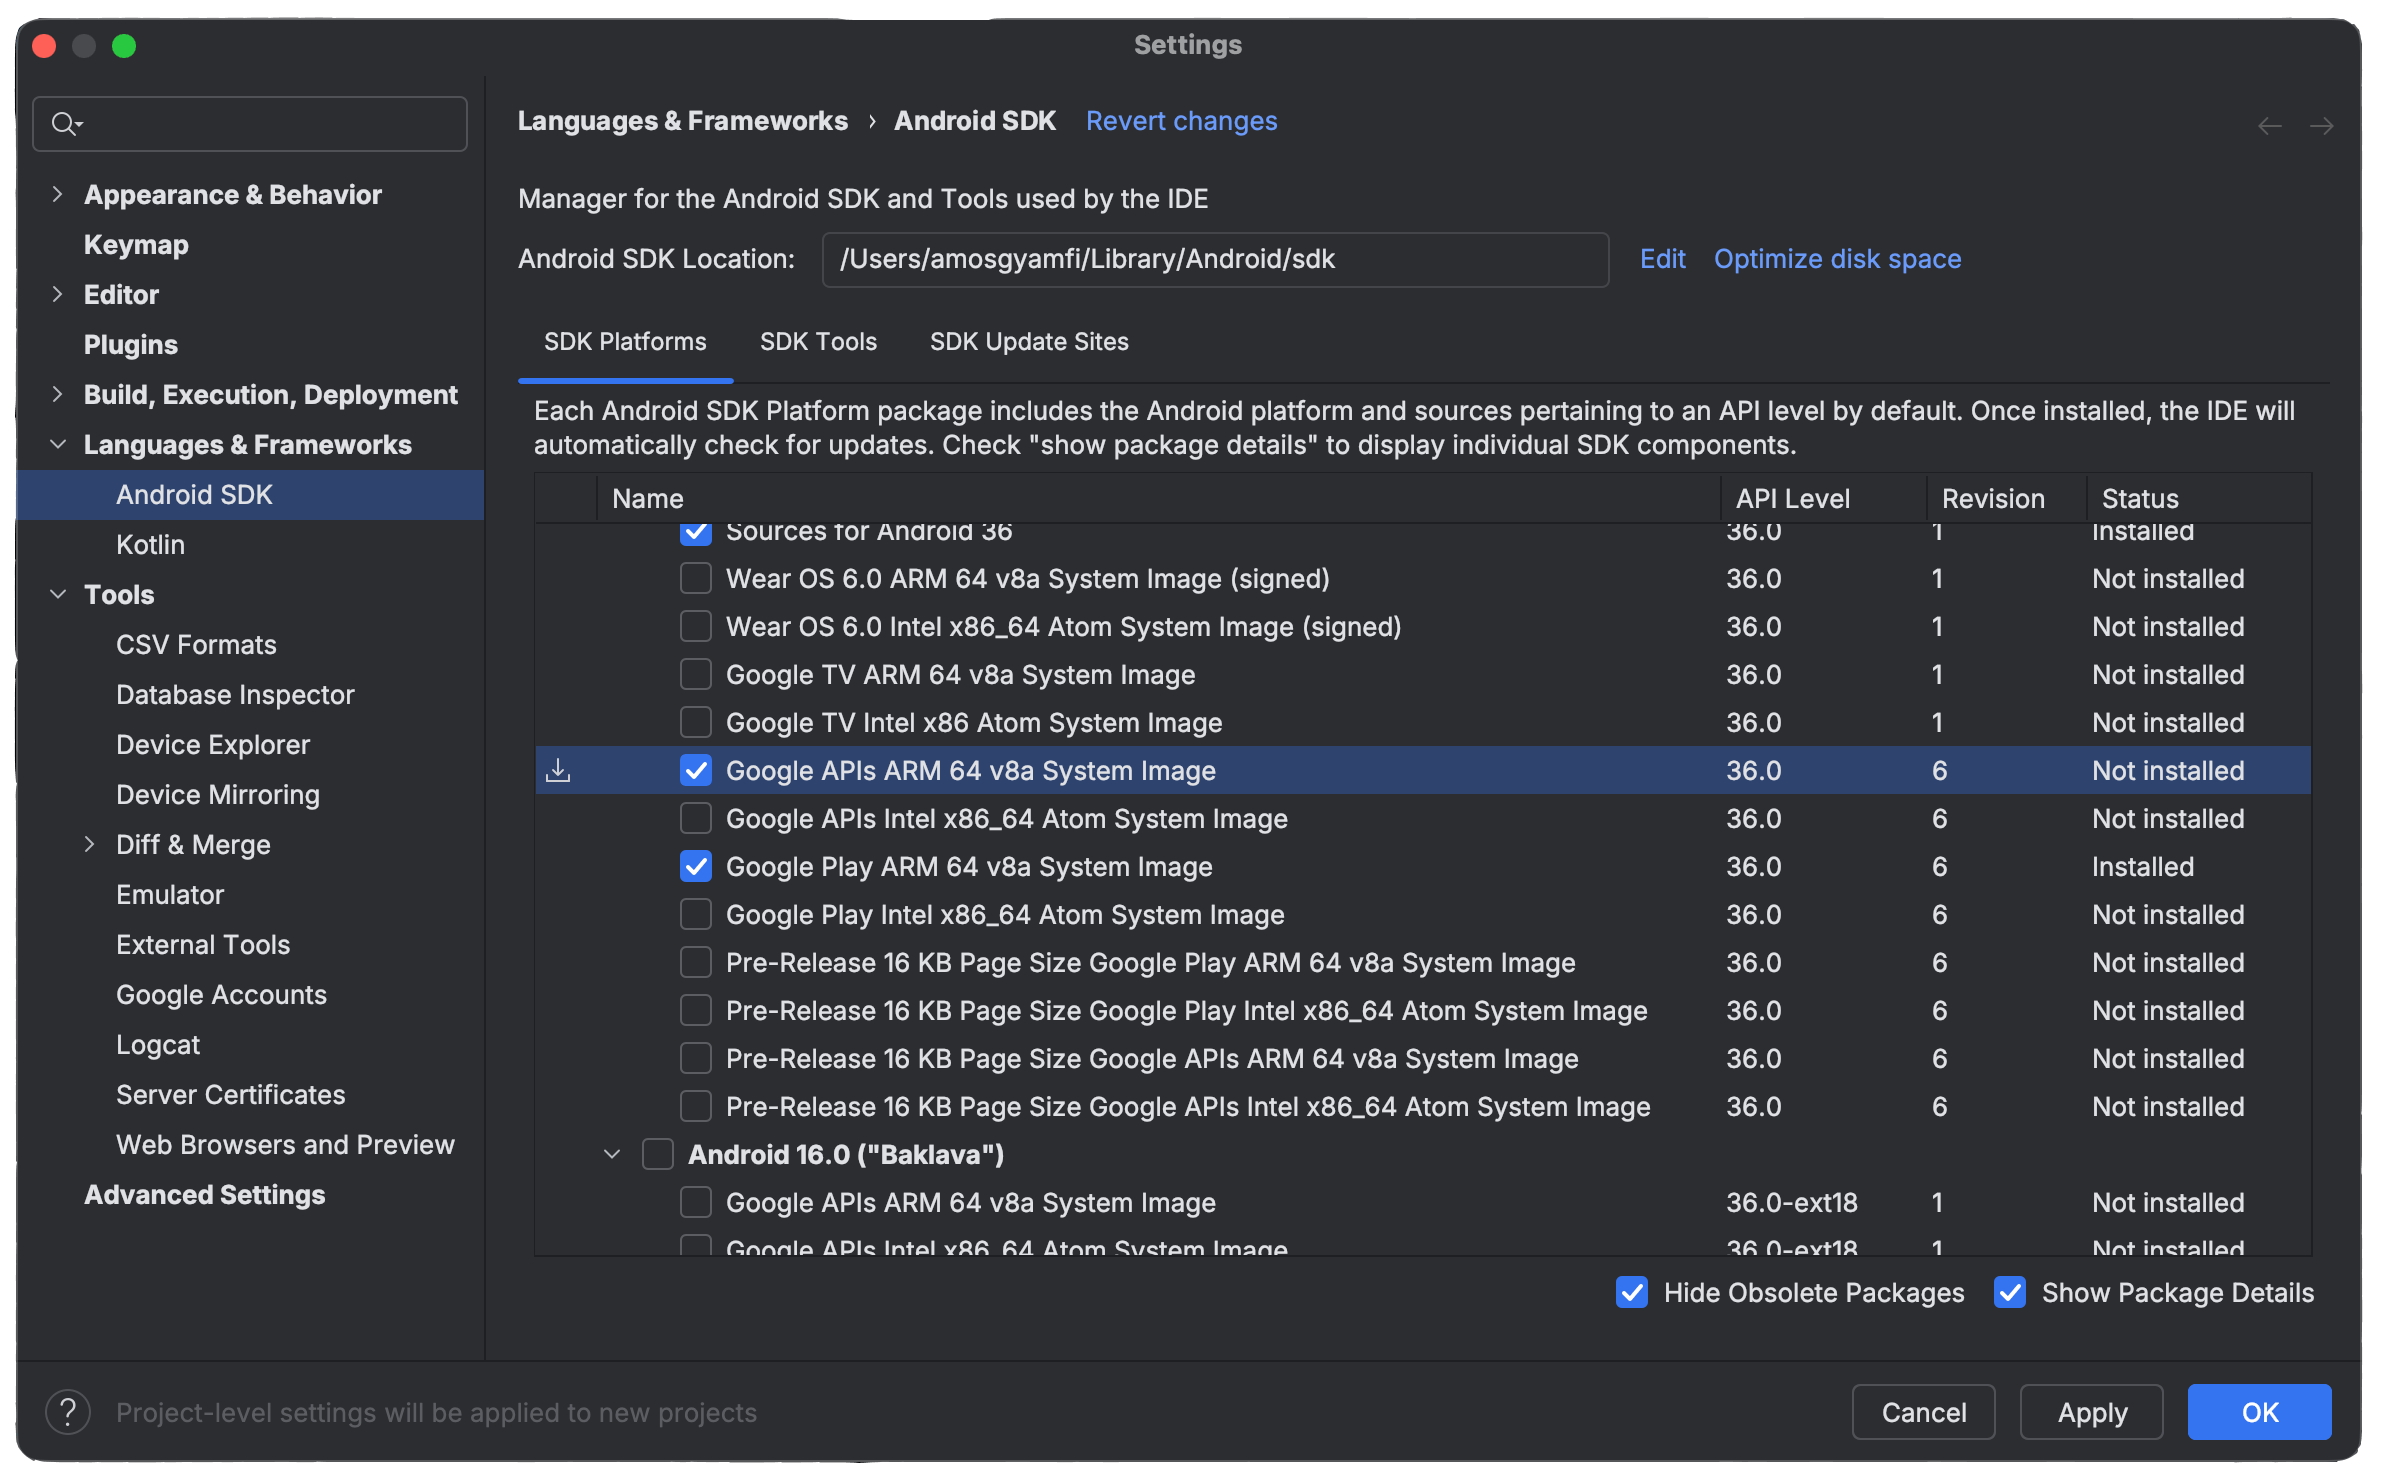The image size is (2382, 1480).
Task: Check Google APIs ARM 64 v8a image for 36.0-ext18
Action: (x=696, y=1202)
